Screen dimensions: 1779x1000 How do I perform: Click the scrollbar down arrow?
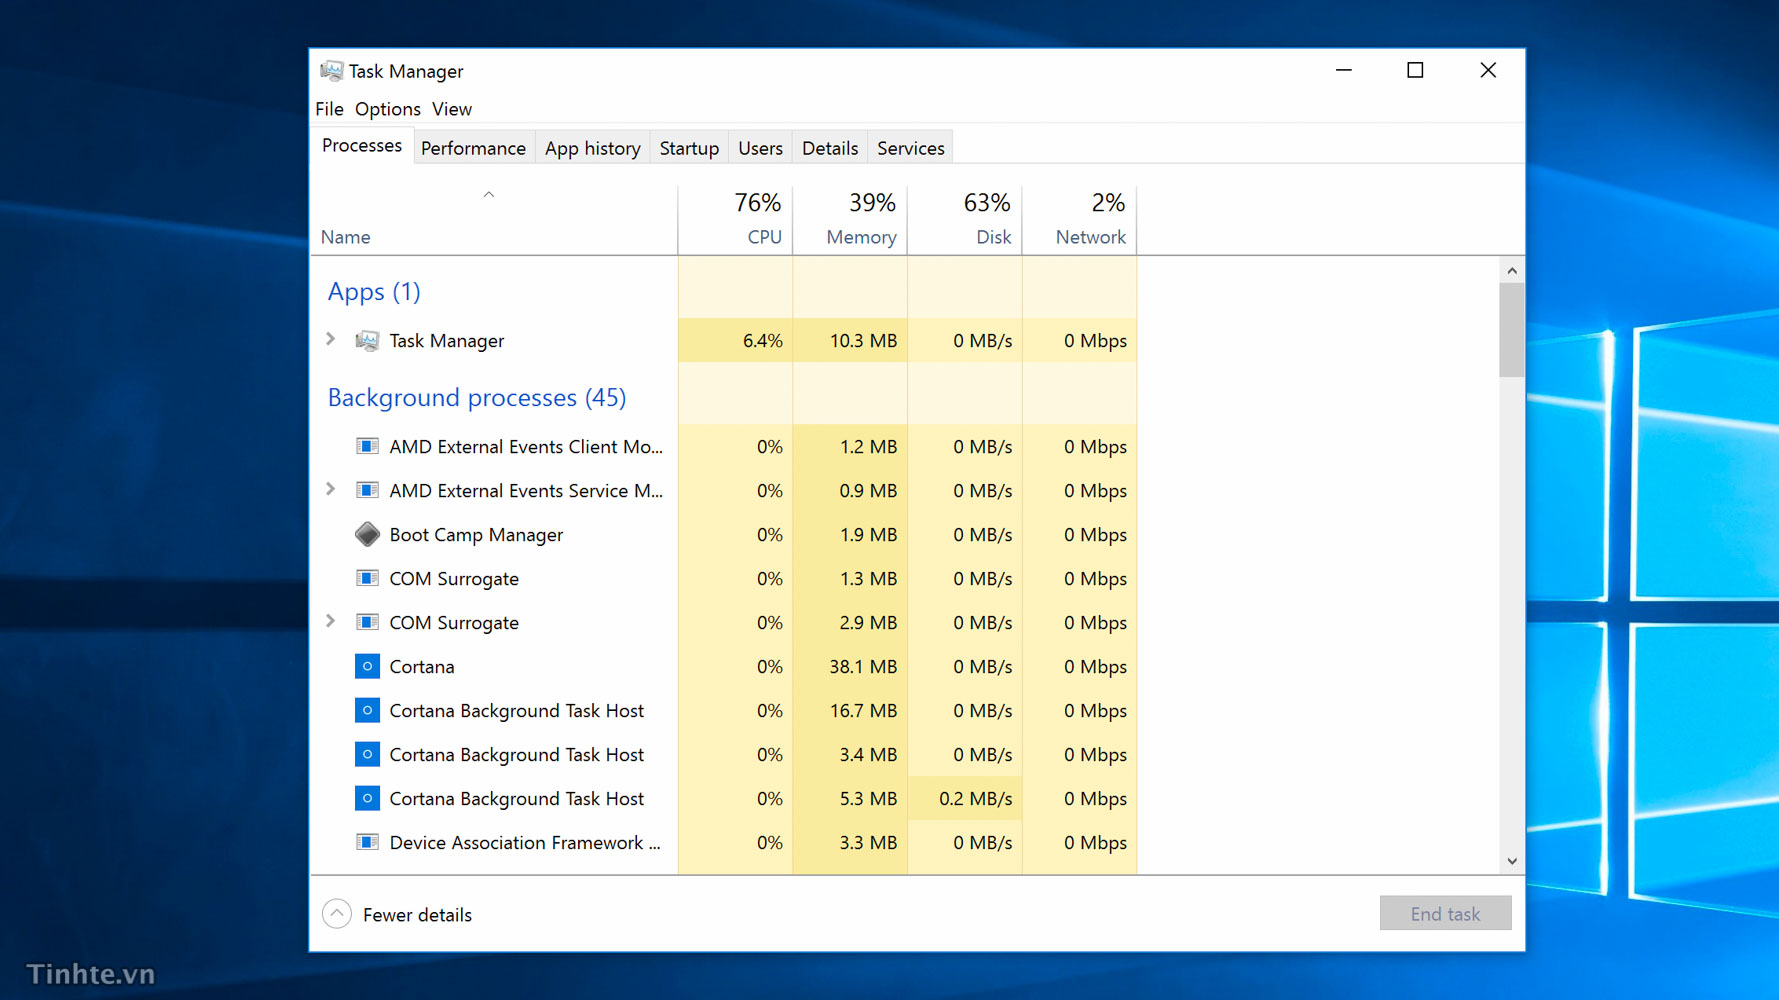[1512, 861]
